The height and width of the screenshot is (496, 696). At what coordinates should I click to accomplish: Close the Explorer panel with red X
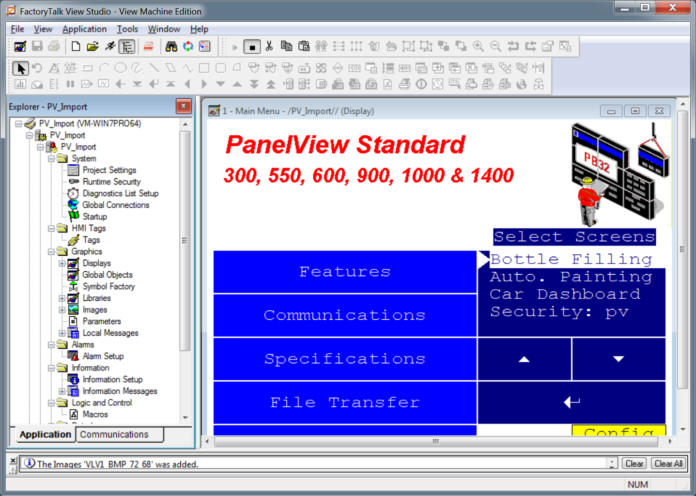[183, 106]
